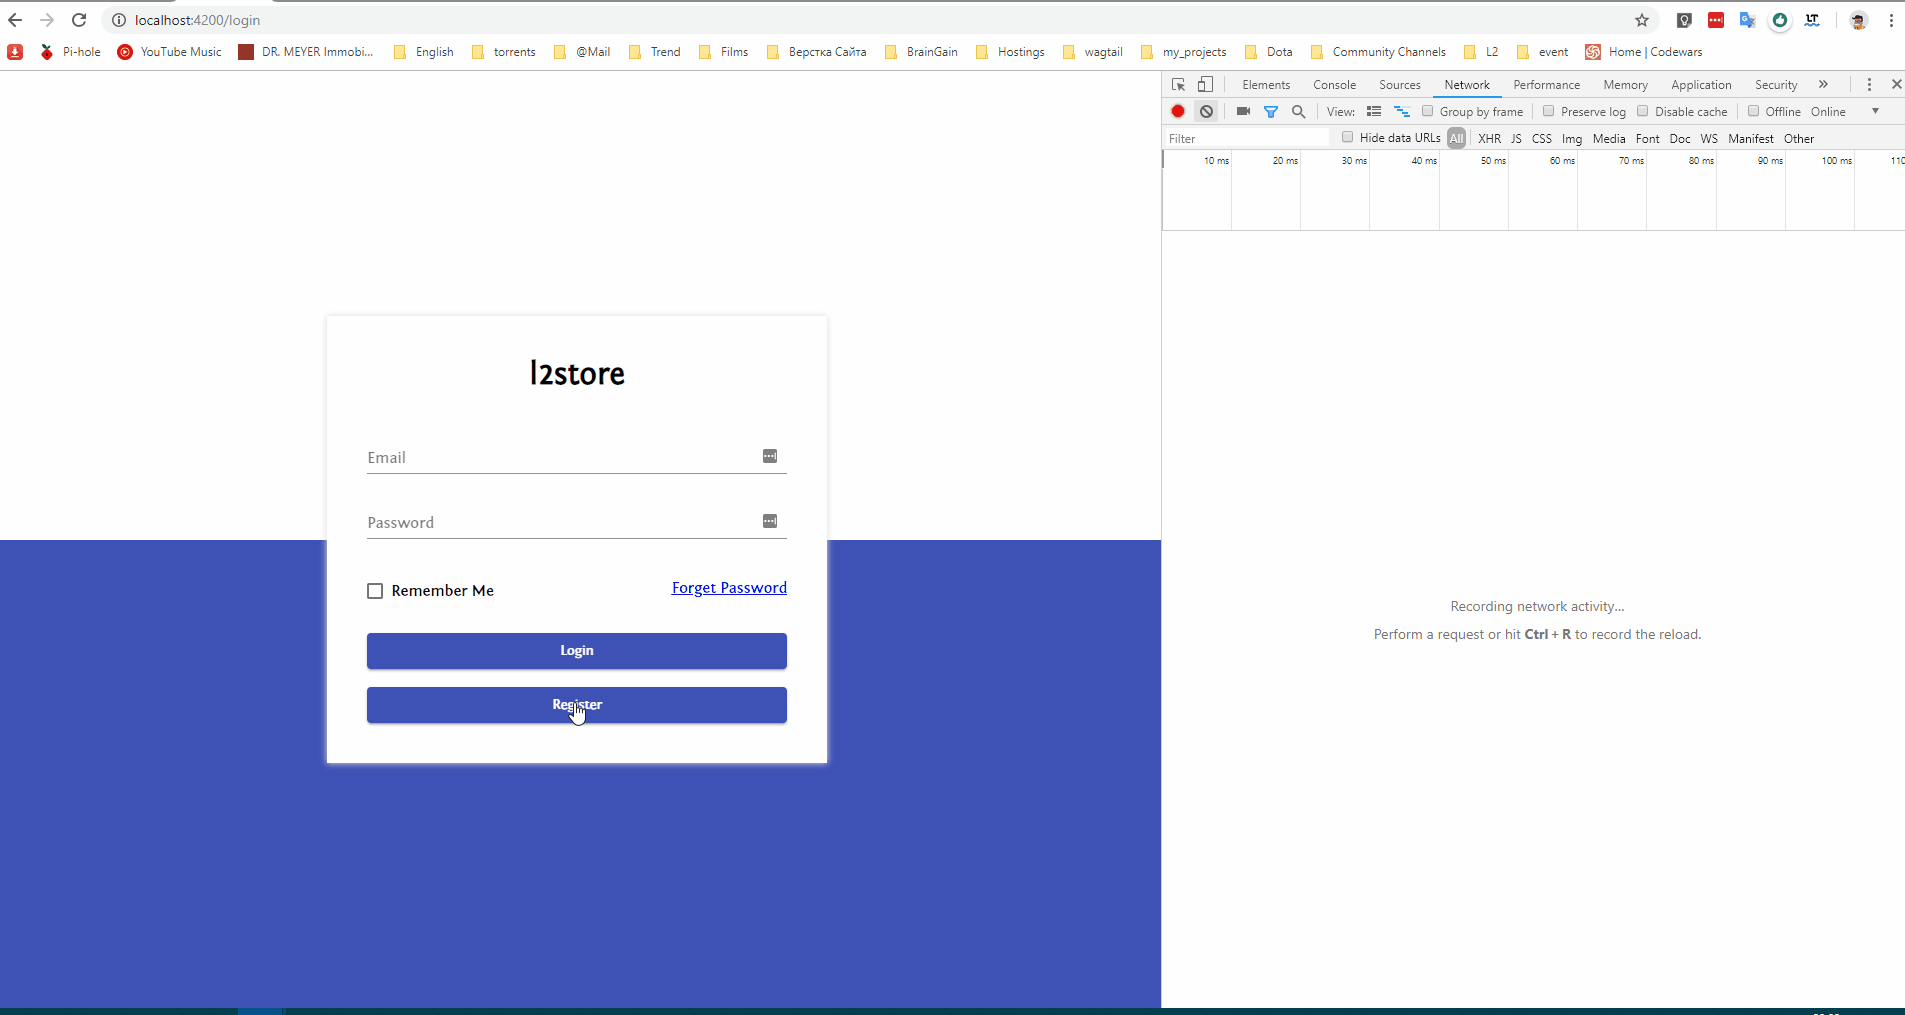Image resolution: width=1905 pixels, height=1015 pixels.
Task: Capture screenshots during page load
Action: pyautogui.click(x=1242, y=111)
